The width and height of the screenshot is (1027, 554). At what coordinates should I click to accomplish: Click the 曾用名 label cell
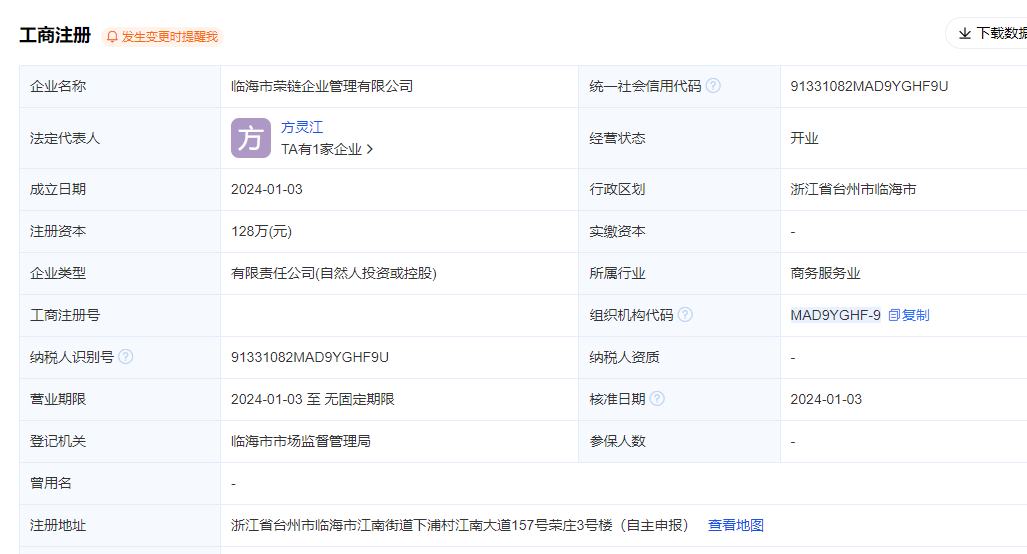click(120, 483)
